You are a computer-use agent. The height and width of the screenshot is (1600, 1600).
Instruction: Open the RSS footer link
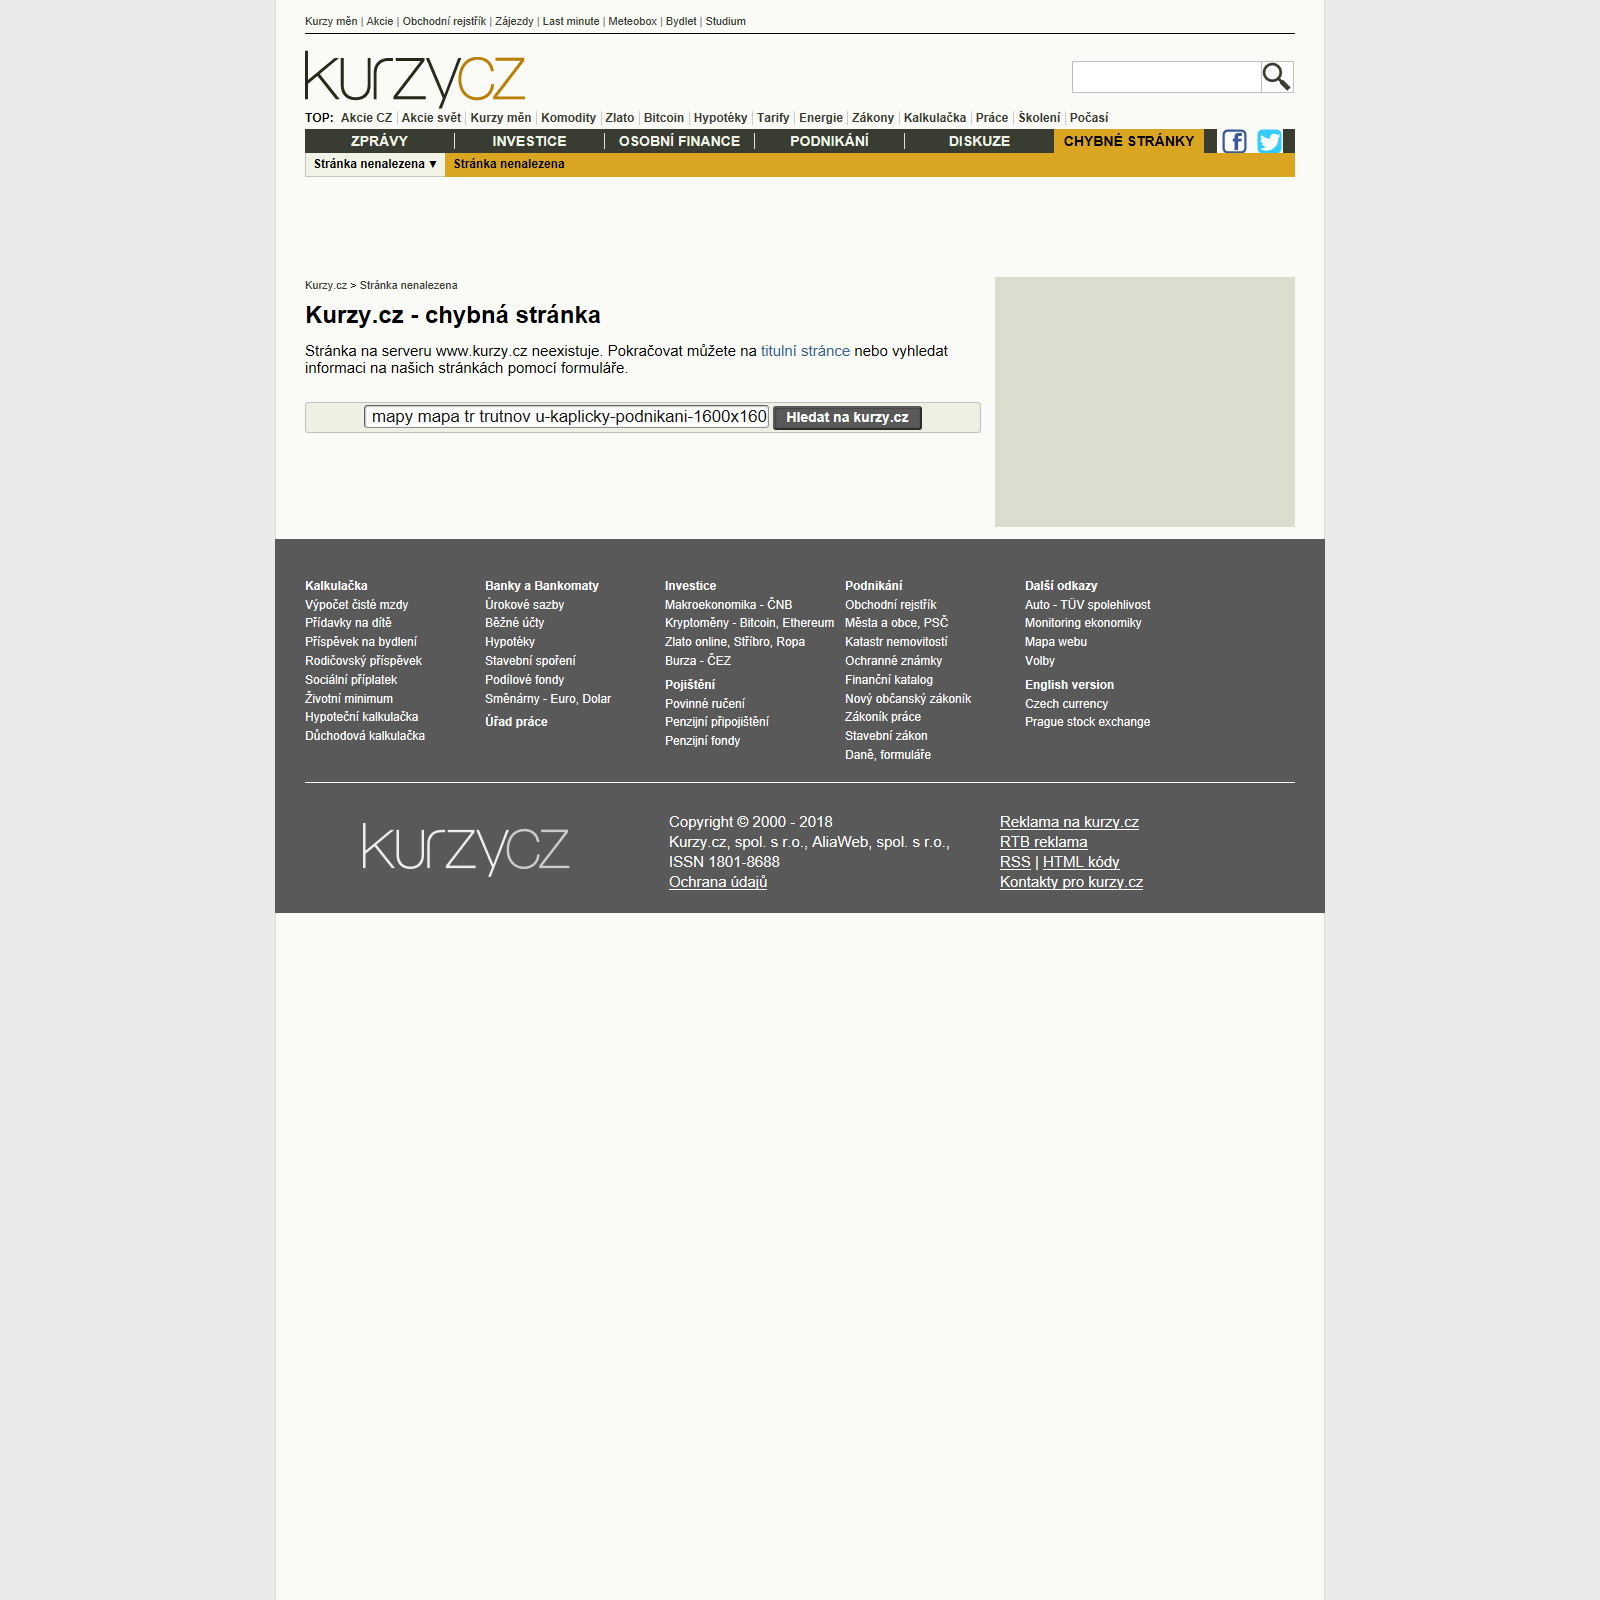pos(1015,862)
